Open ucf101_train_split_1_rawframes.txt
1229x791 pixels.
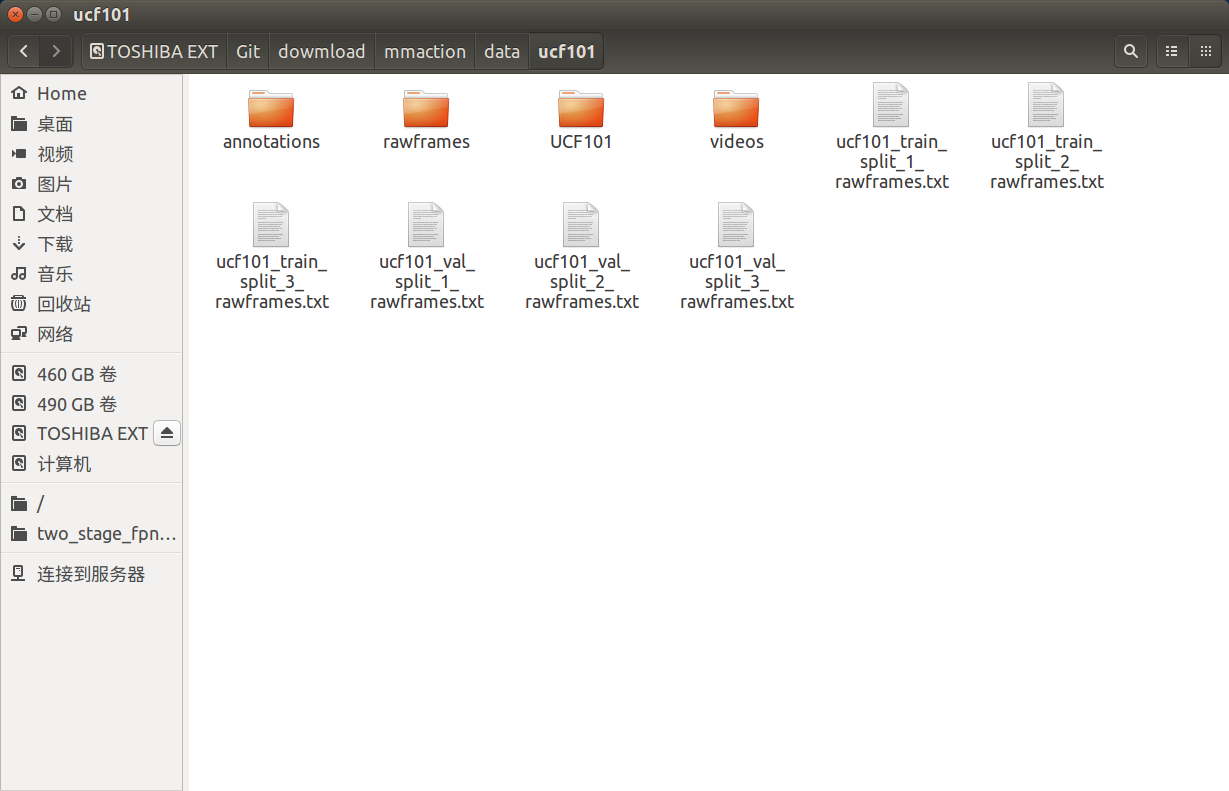(891, 107)
